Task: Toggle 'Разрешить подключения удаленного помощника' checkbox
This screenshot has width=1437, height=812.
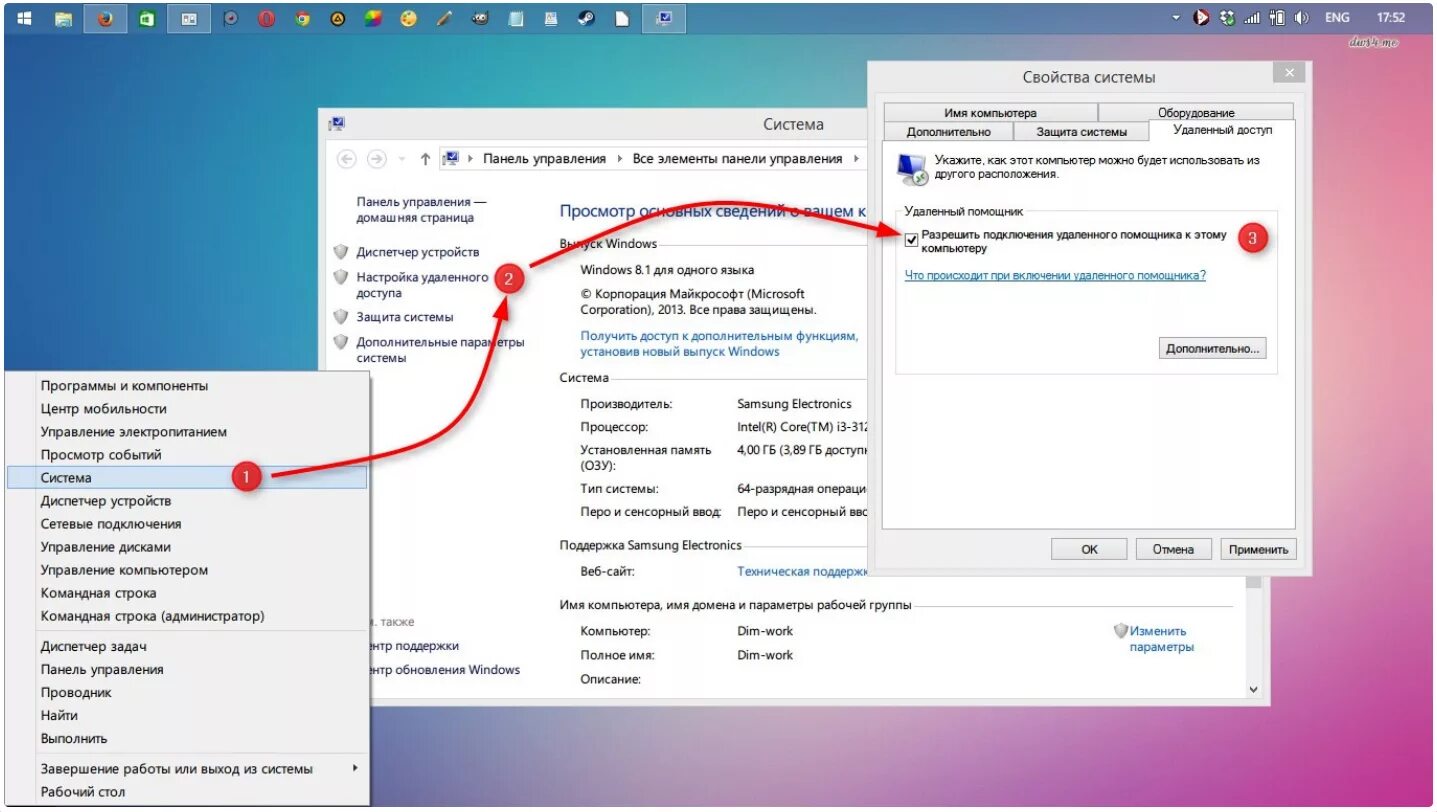Action: pyautogui.click(x=911, y=240)
